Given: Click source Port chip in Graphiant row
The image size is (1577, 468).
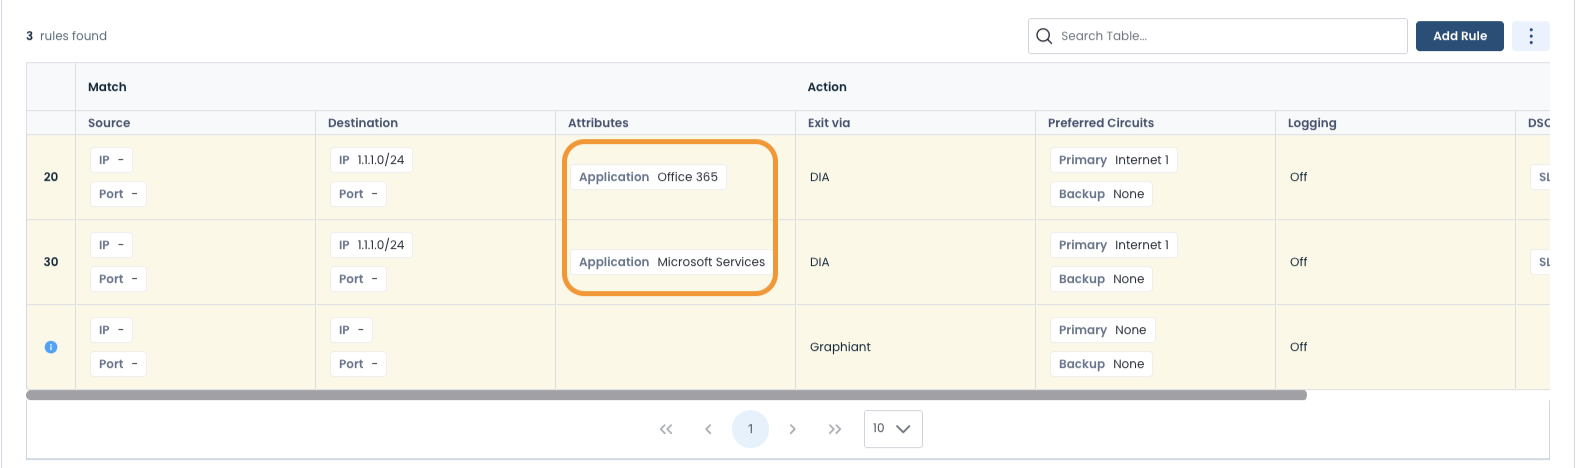Looking at the screenshot, I should tap(118, 364).
